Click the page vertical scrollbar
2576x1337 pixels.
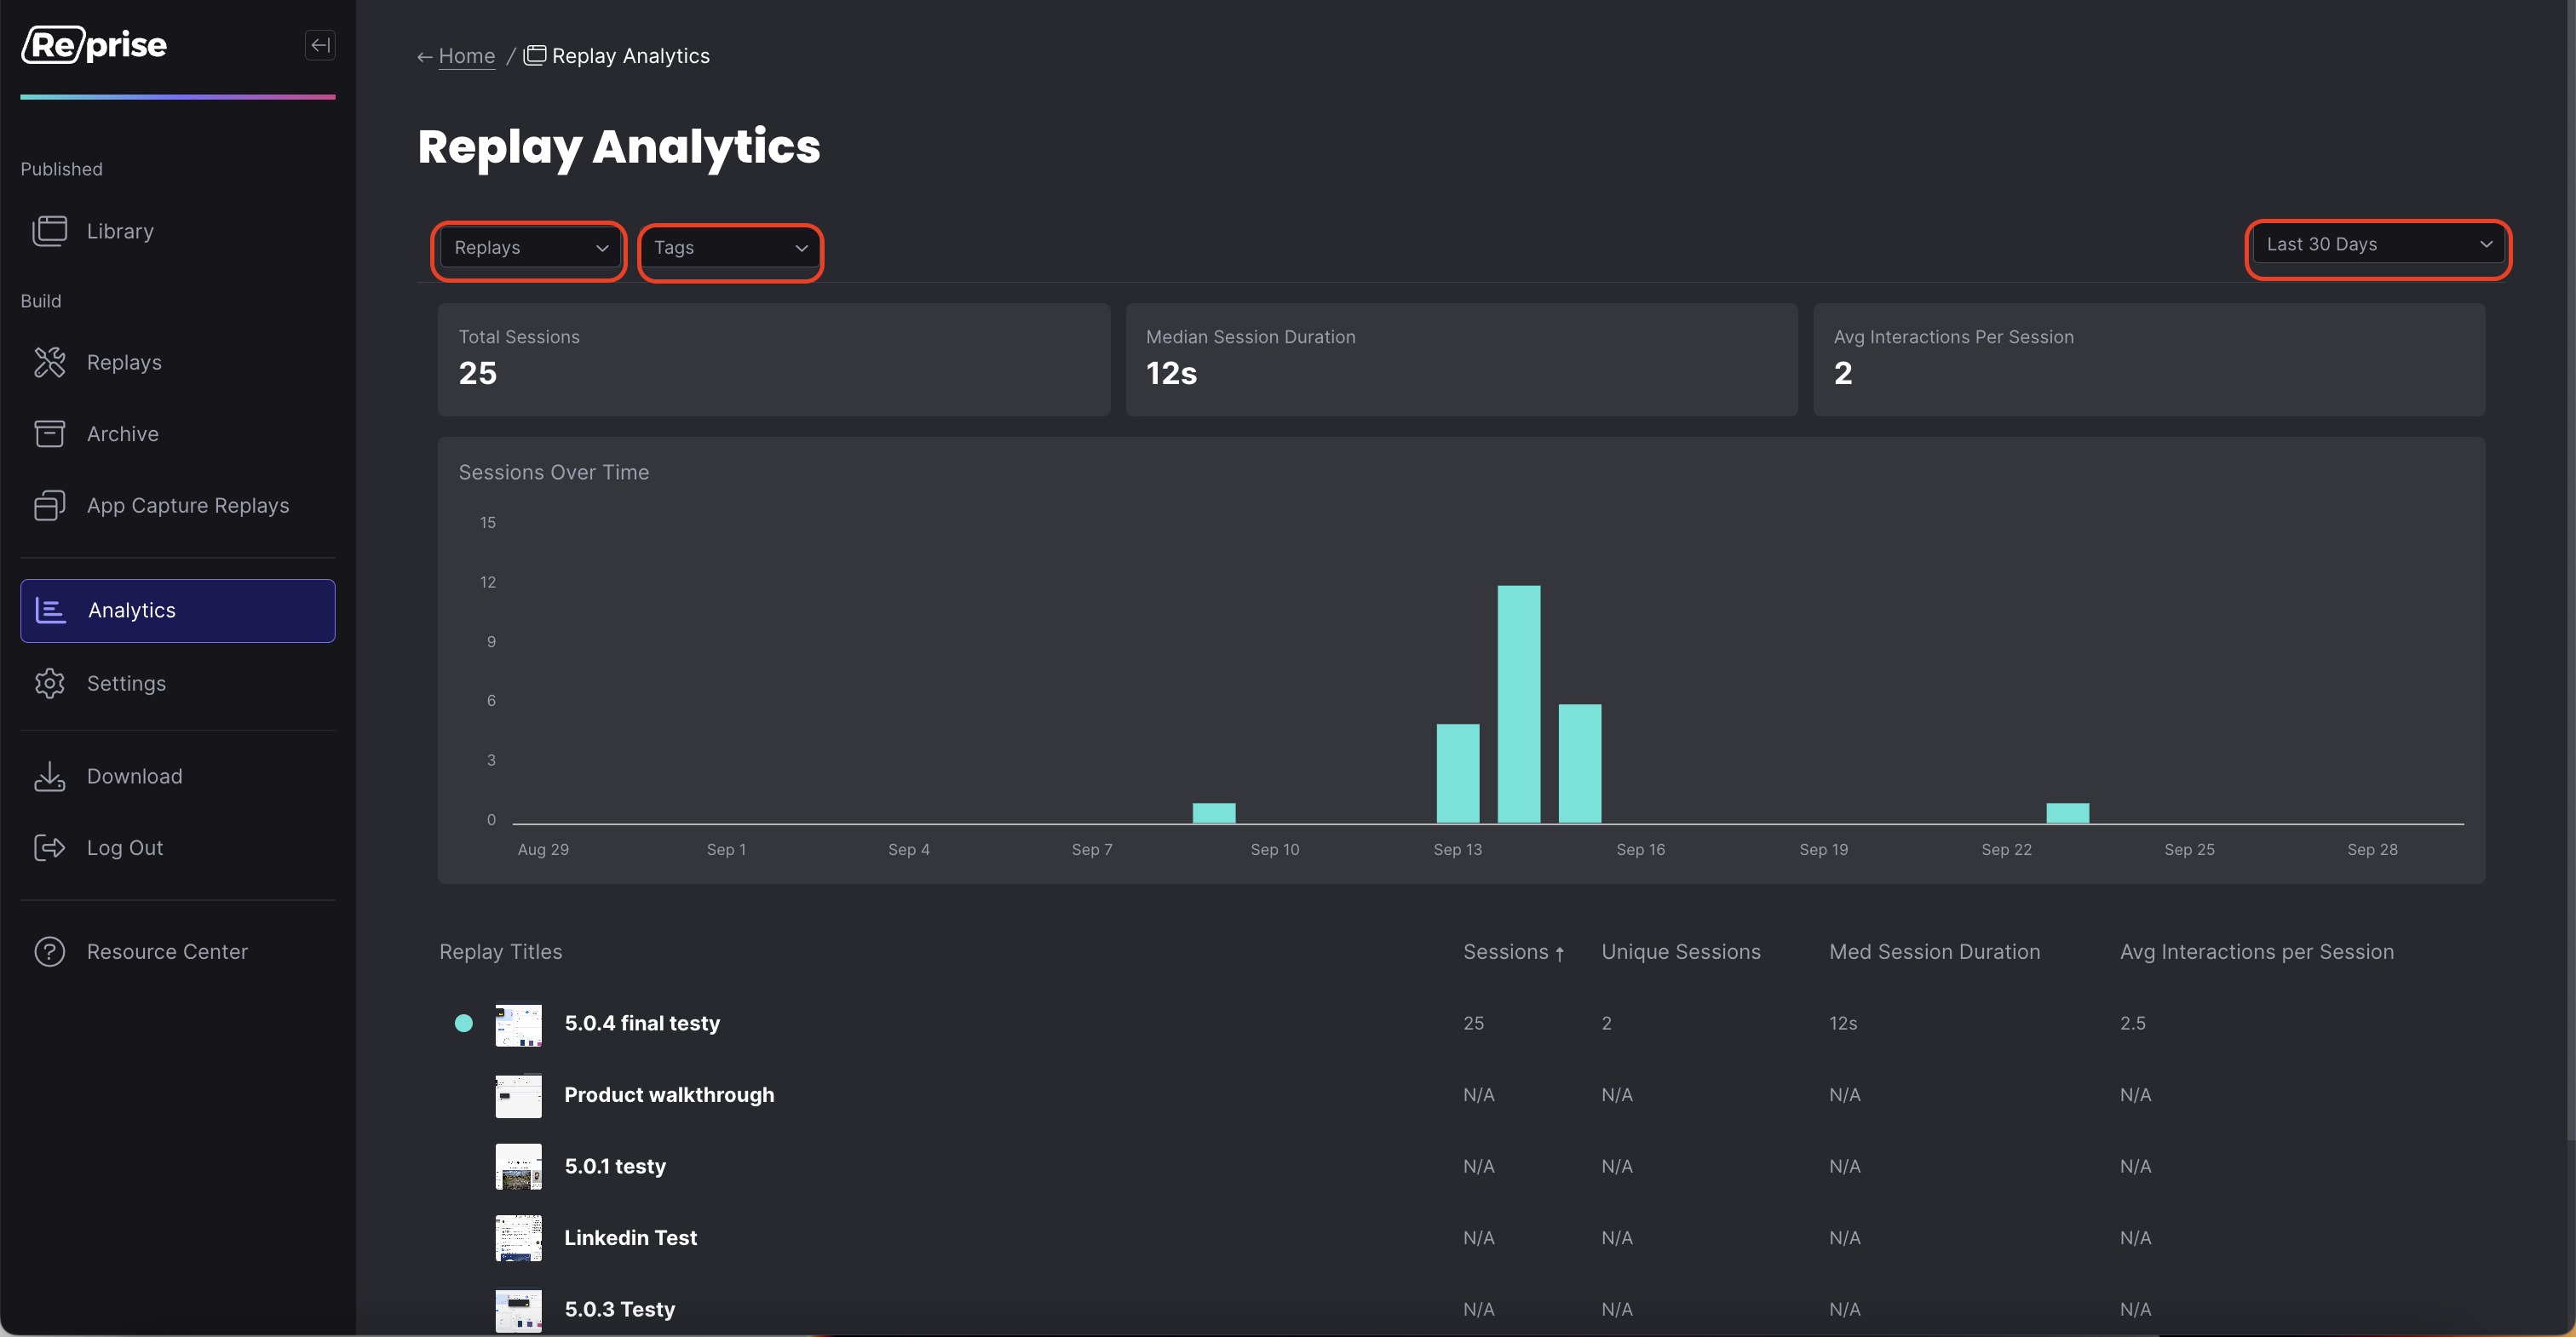[x=2570, y=570]
